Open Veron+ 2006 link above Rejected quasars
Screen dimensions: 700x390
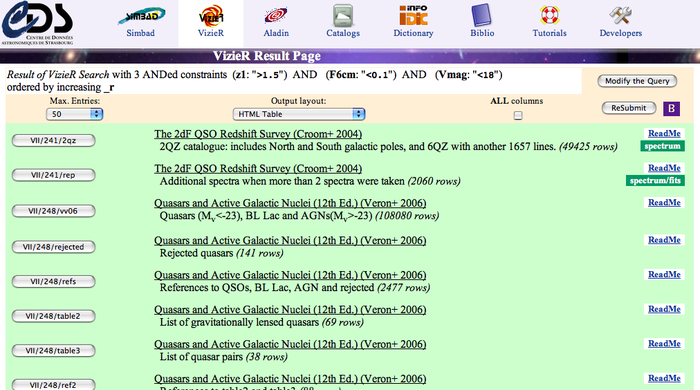(x=290, y=241)
